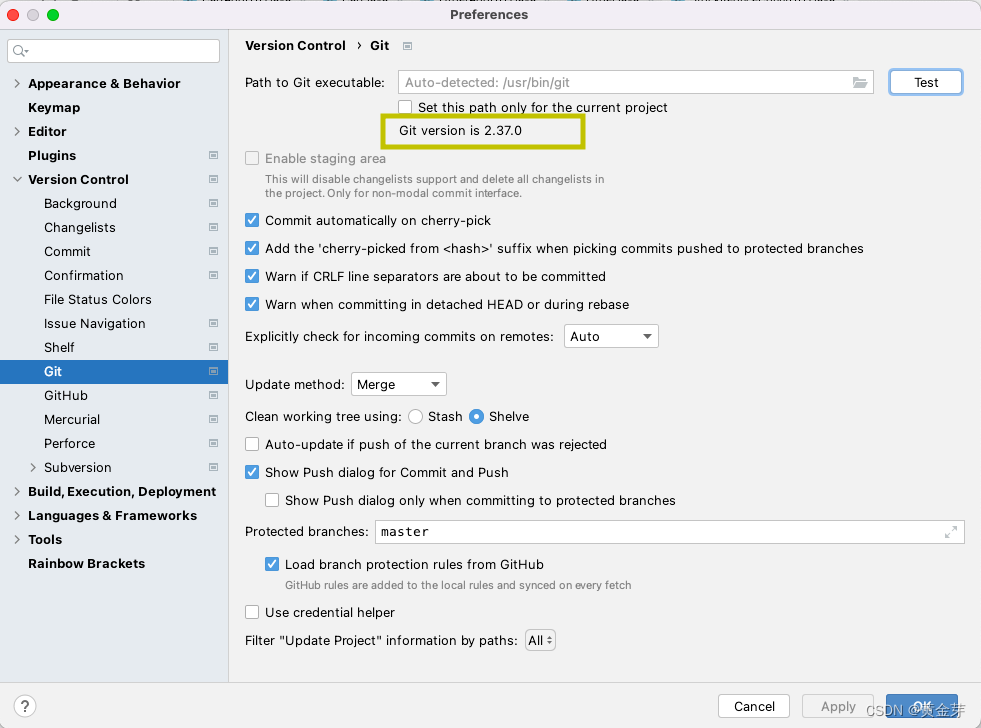The image size is (981, 728).
Task: Click the Cancel button
Action: 754,706
